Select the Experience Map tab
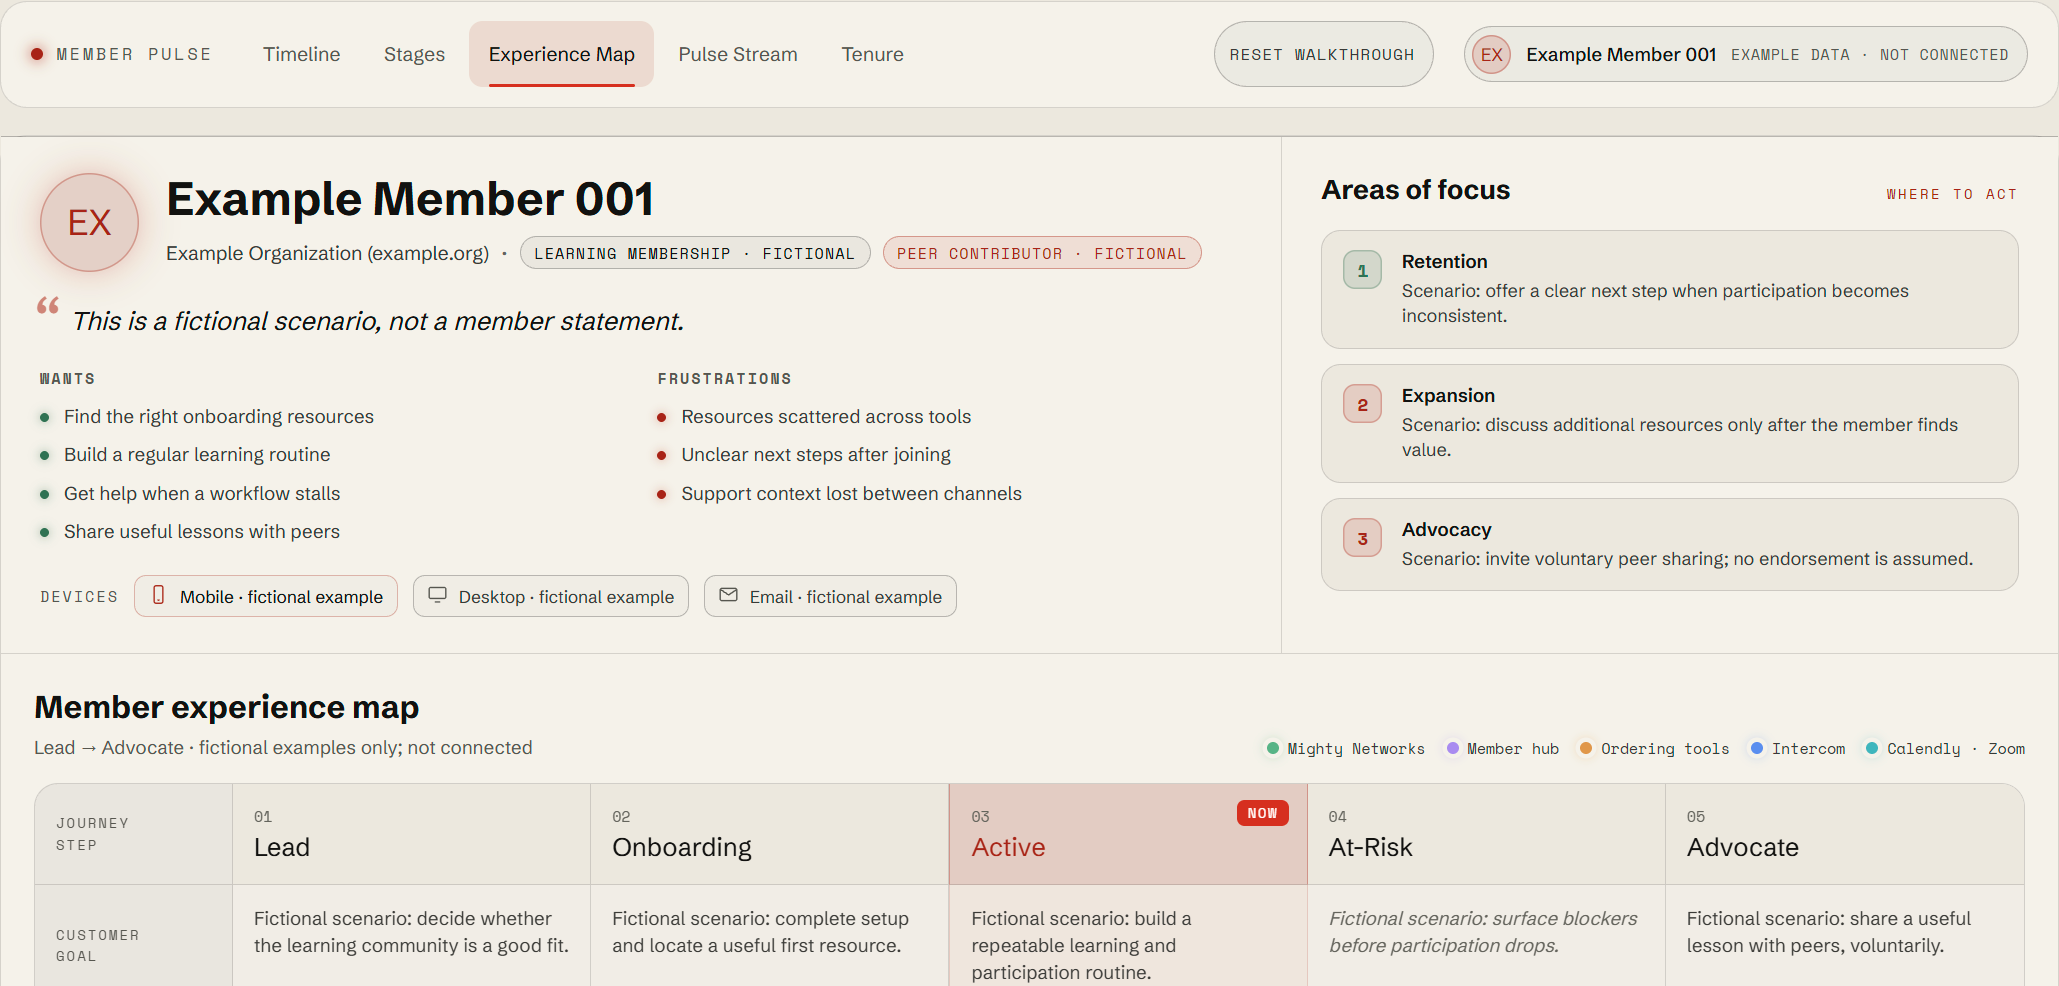2059x986 pixels. tap(561, 54)
